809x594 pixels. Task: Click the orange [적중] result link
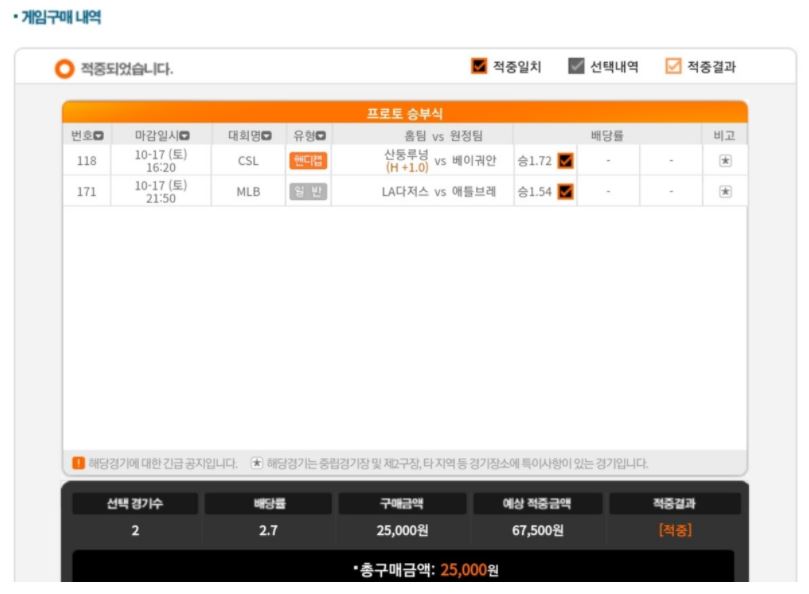pos(675,530)
